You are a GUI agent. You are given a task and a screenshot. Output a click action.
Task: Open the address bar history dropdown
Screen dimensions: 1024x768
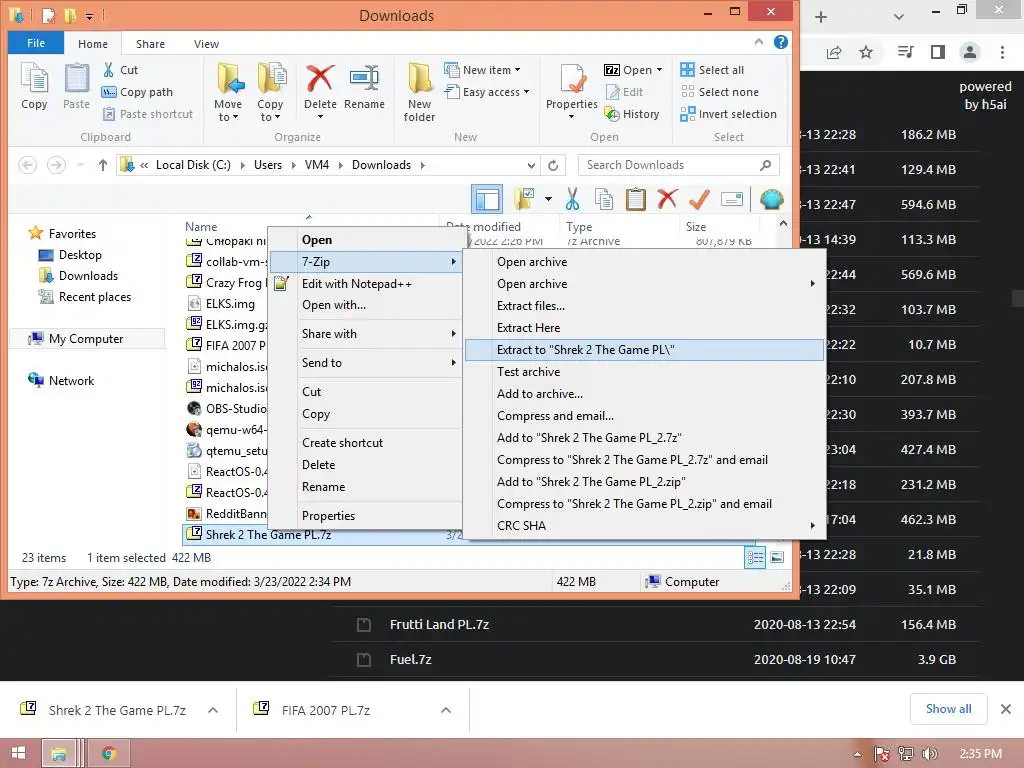531,165
